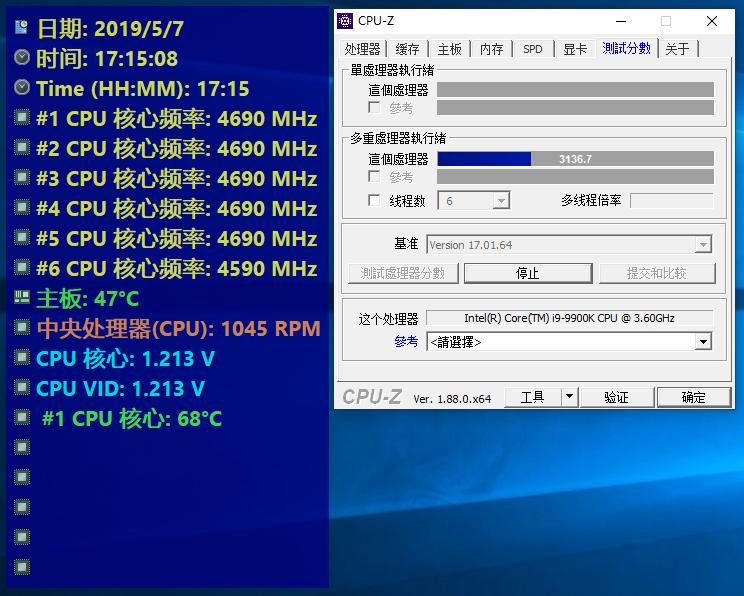Viewport: 744px width, 596px height.
Task: Click the chip icon beside CPU VID
Action: [22, 387]
